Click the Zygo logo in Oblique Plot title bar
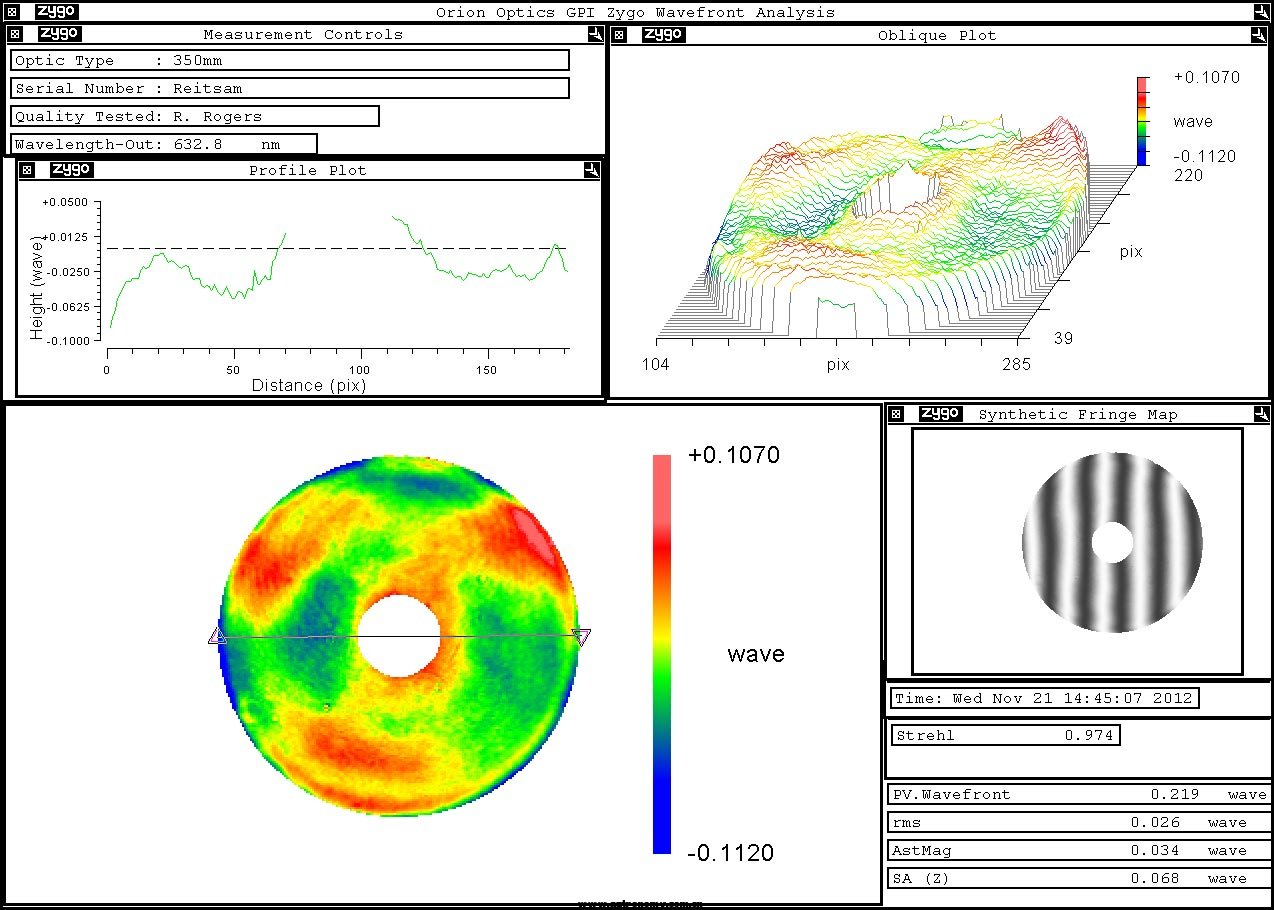This screenshot has height=910, width=1274. [662, 35]
